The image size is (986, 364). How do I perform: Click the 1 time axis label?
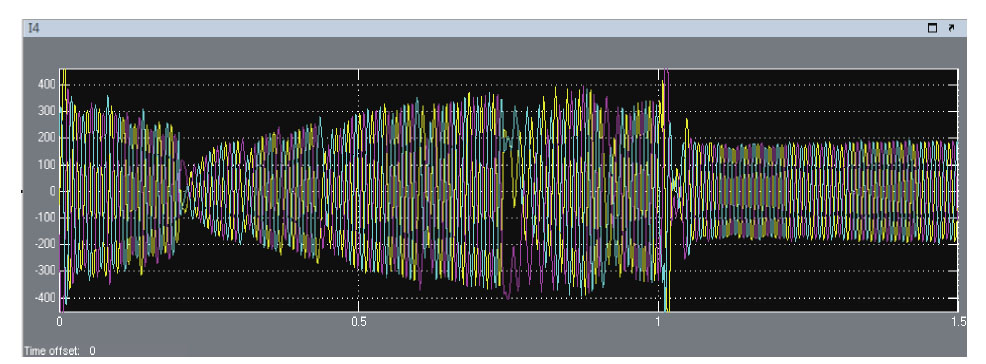pos(658,321)
